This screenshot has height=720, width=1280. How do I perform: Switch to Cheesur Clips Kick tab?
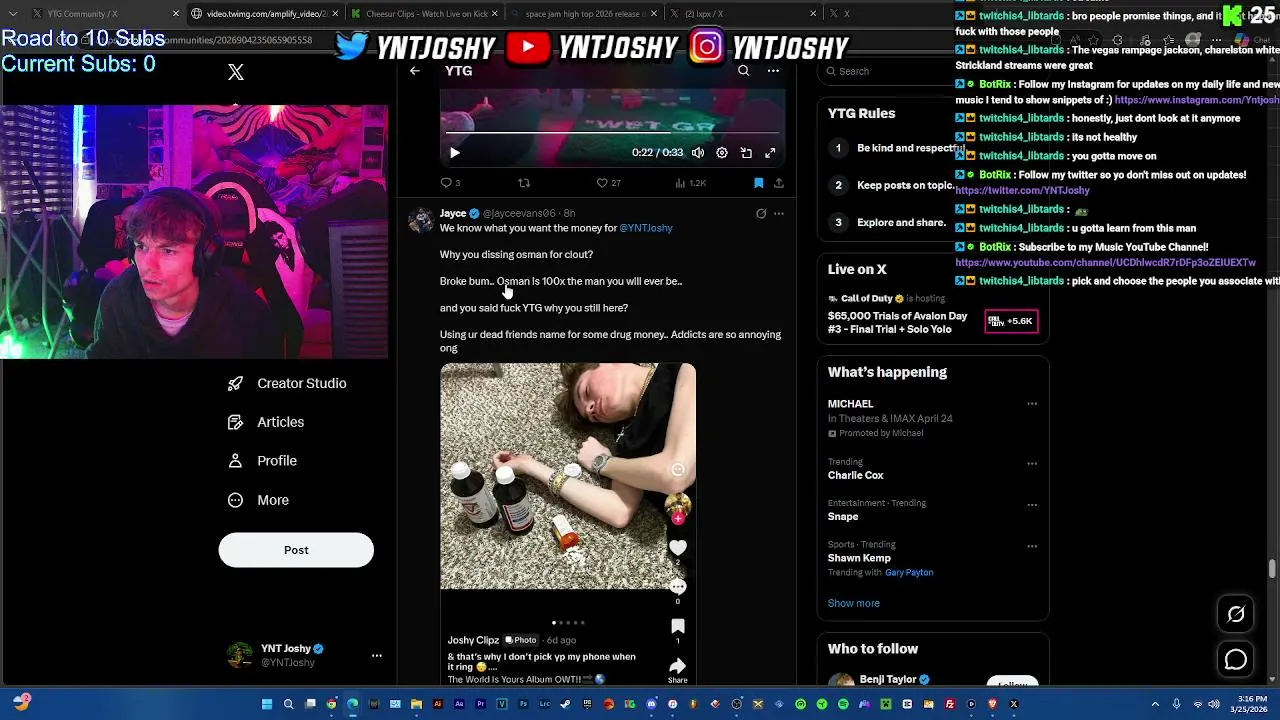(x=425, y=14)
